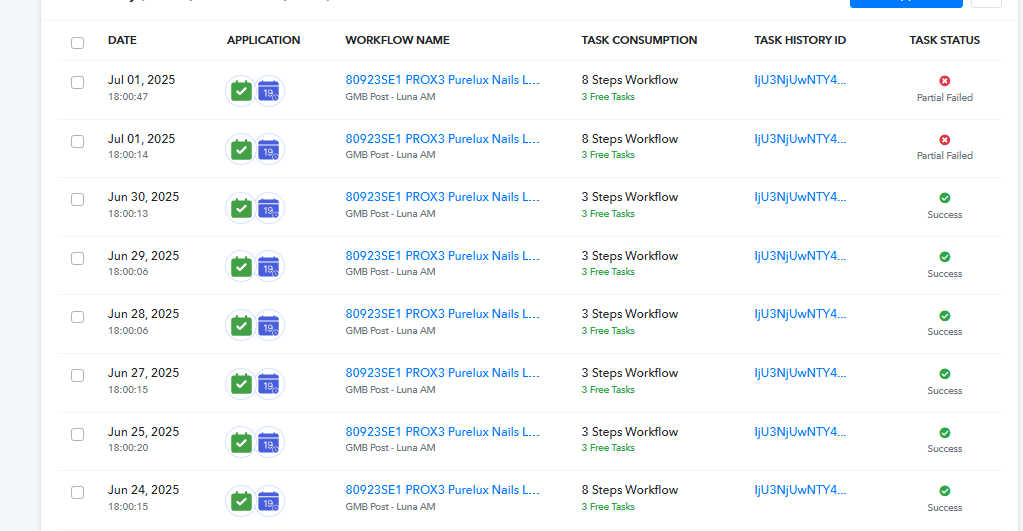Click the DATE column header

(x=122, y=40)
